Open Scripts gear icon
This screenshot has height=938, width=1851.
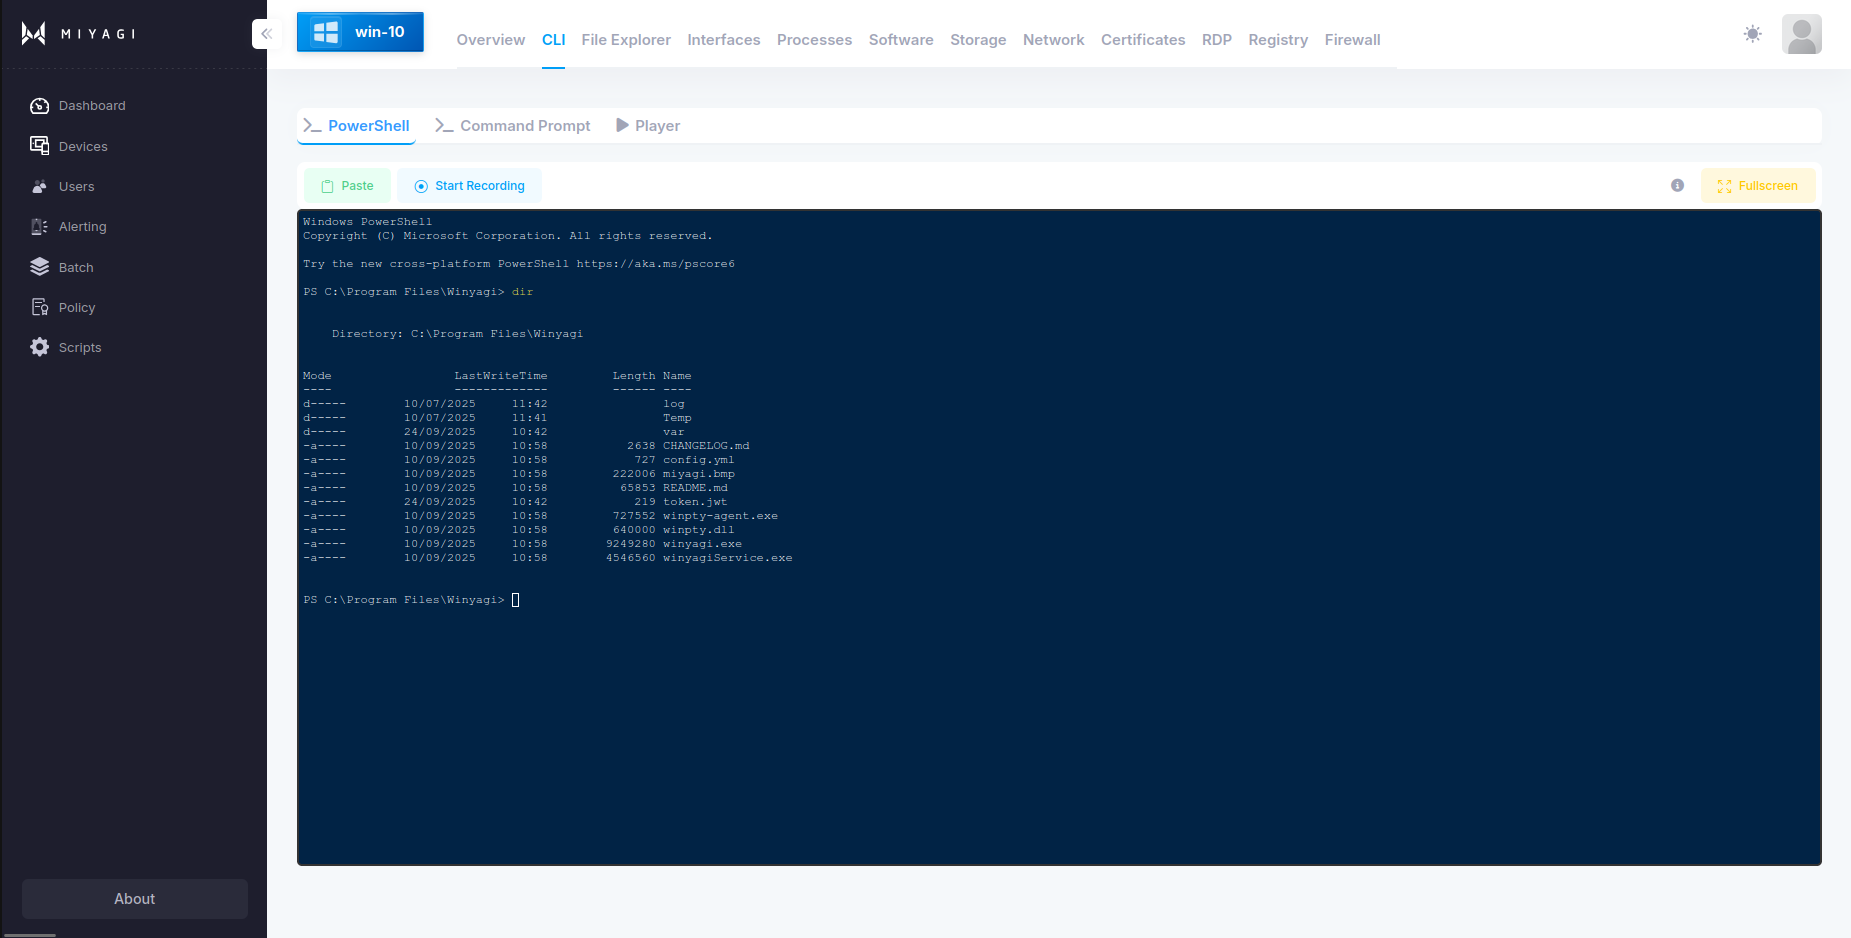tap(39, 347)
